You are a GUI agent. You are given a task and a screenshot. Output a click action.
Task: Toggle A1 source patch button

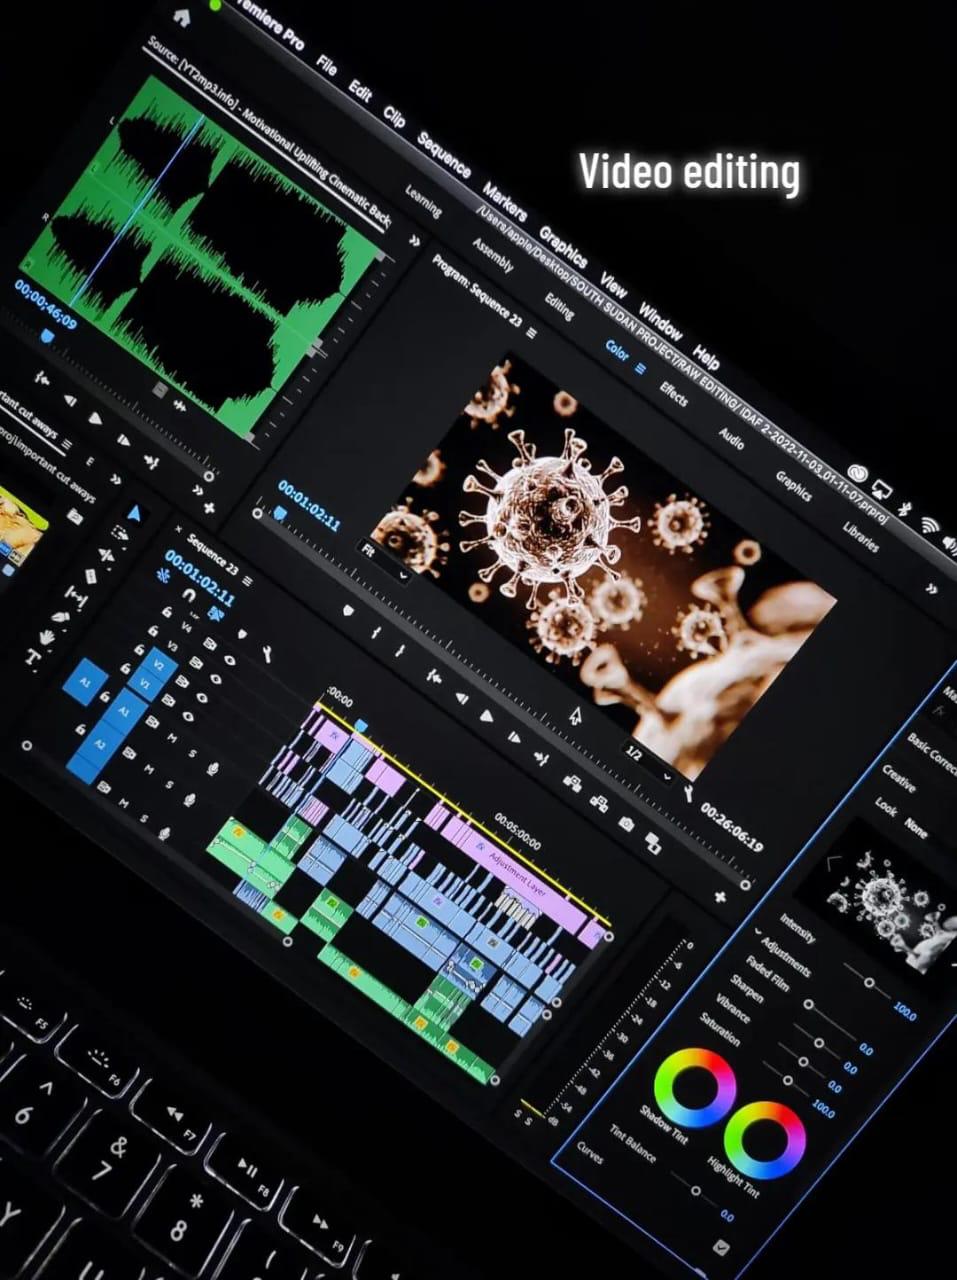point(85,683)
